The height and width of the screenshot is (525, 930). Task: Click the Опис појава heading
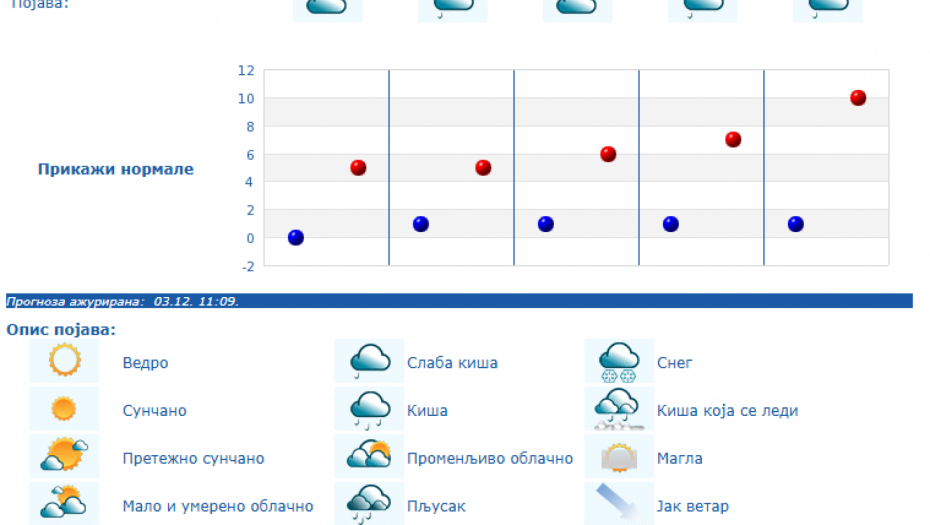pyautogui.click(x=61, y=329)
